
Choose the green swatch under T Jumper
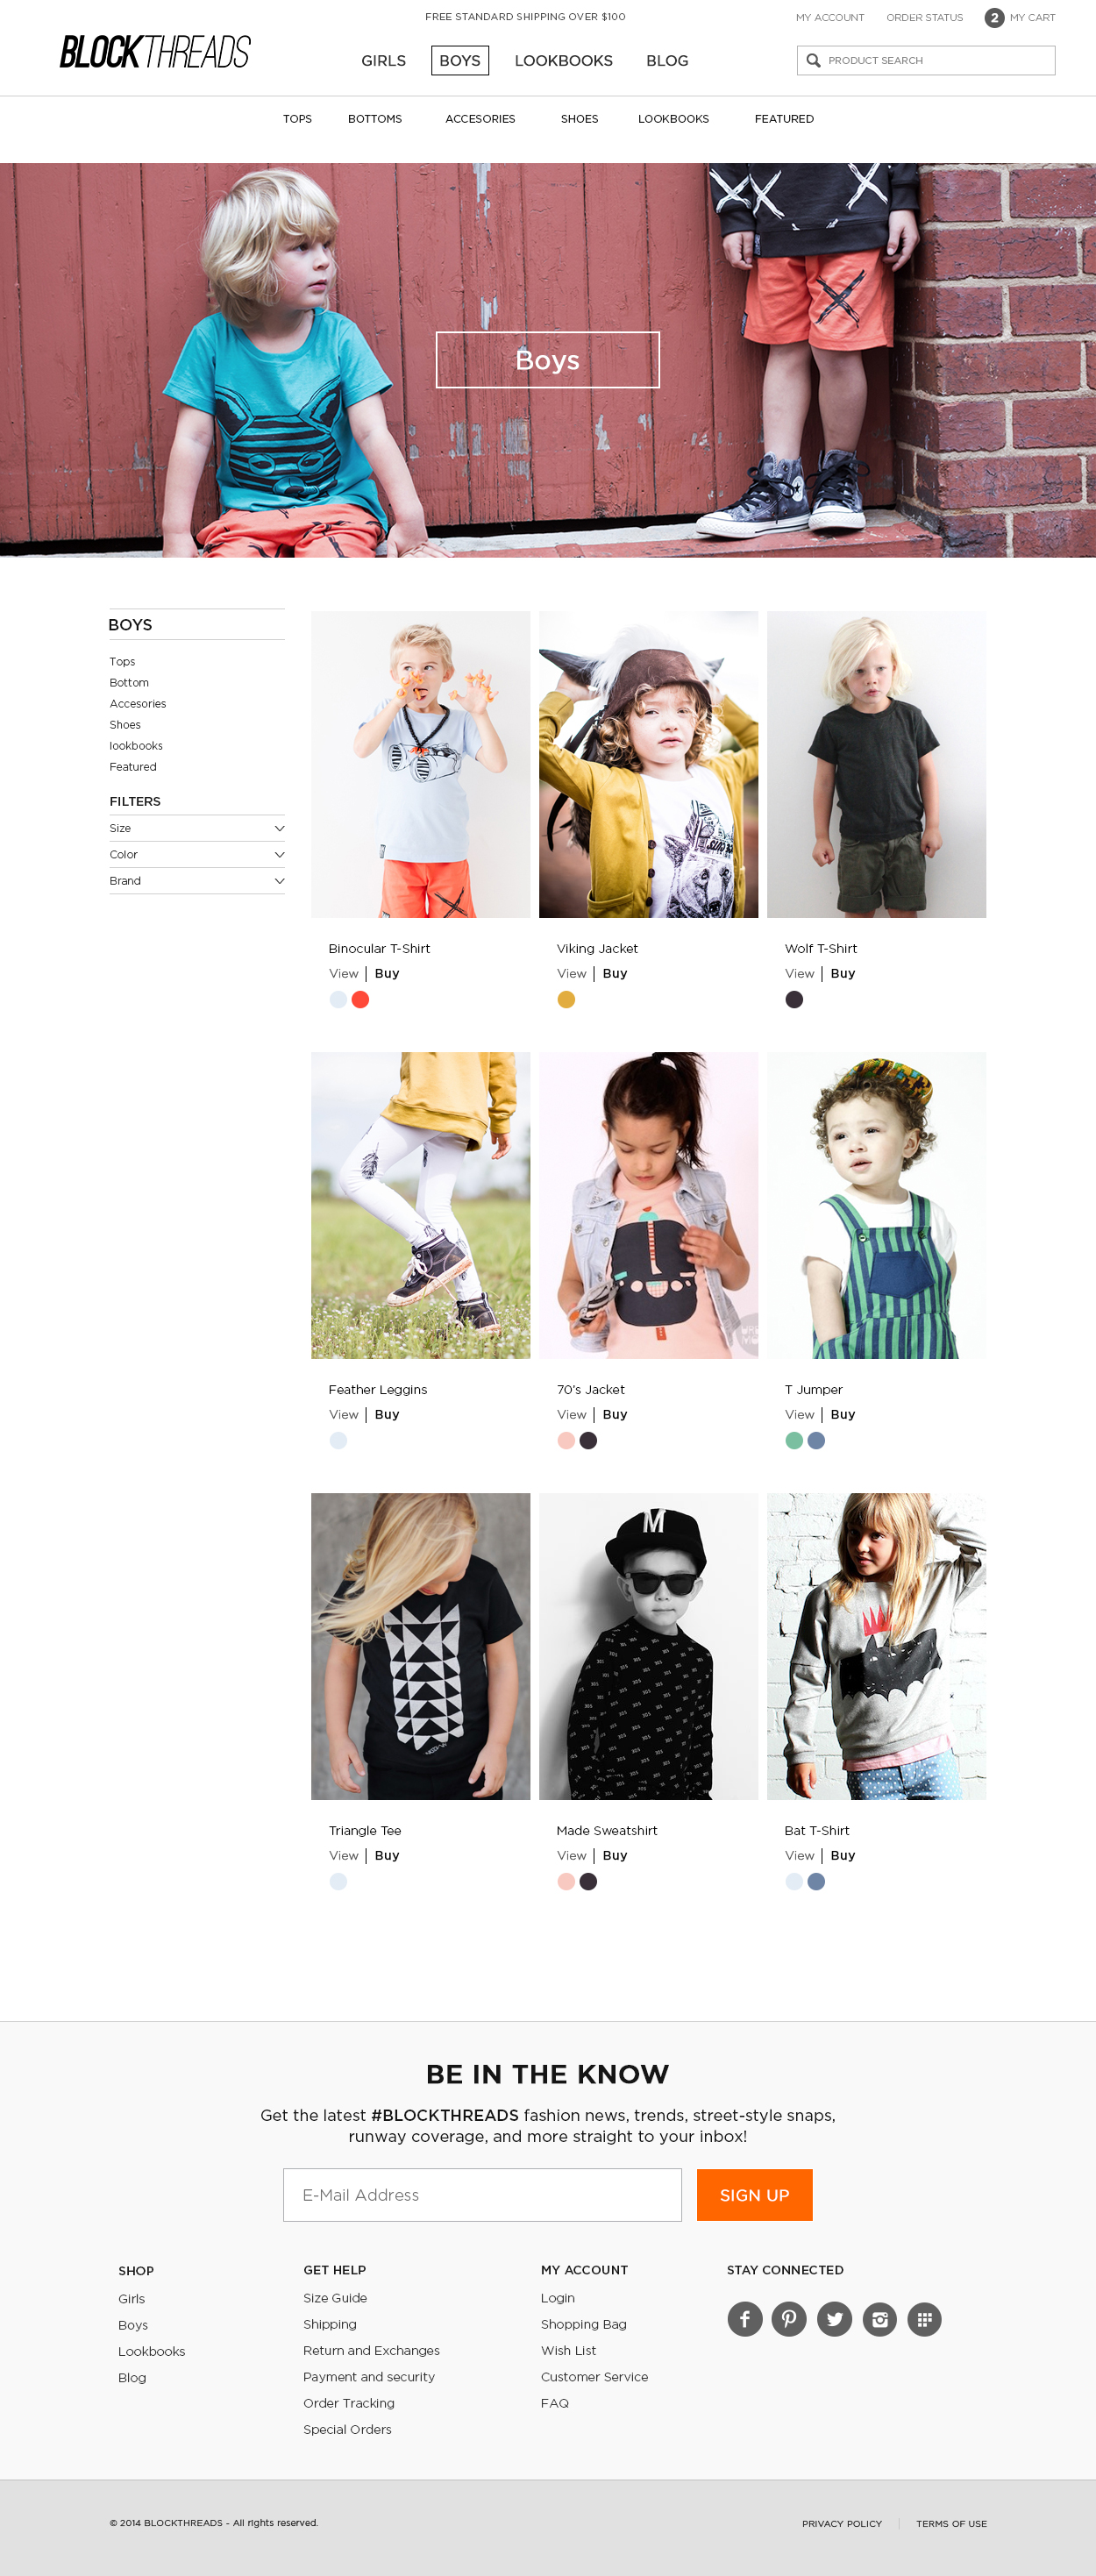click(x=794, y=1440)
